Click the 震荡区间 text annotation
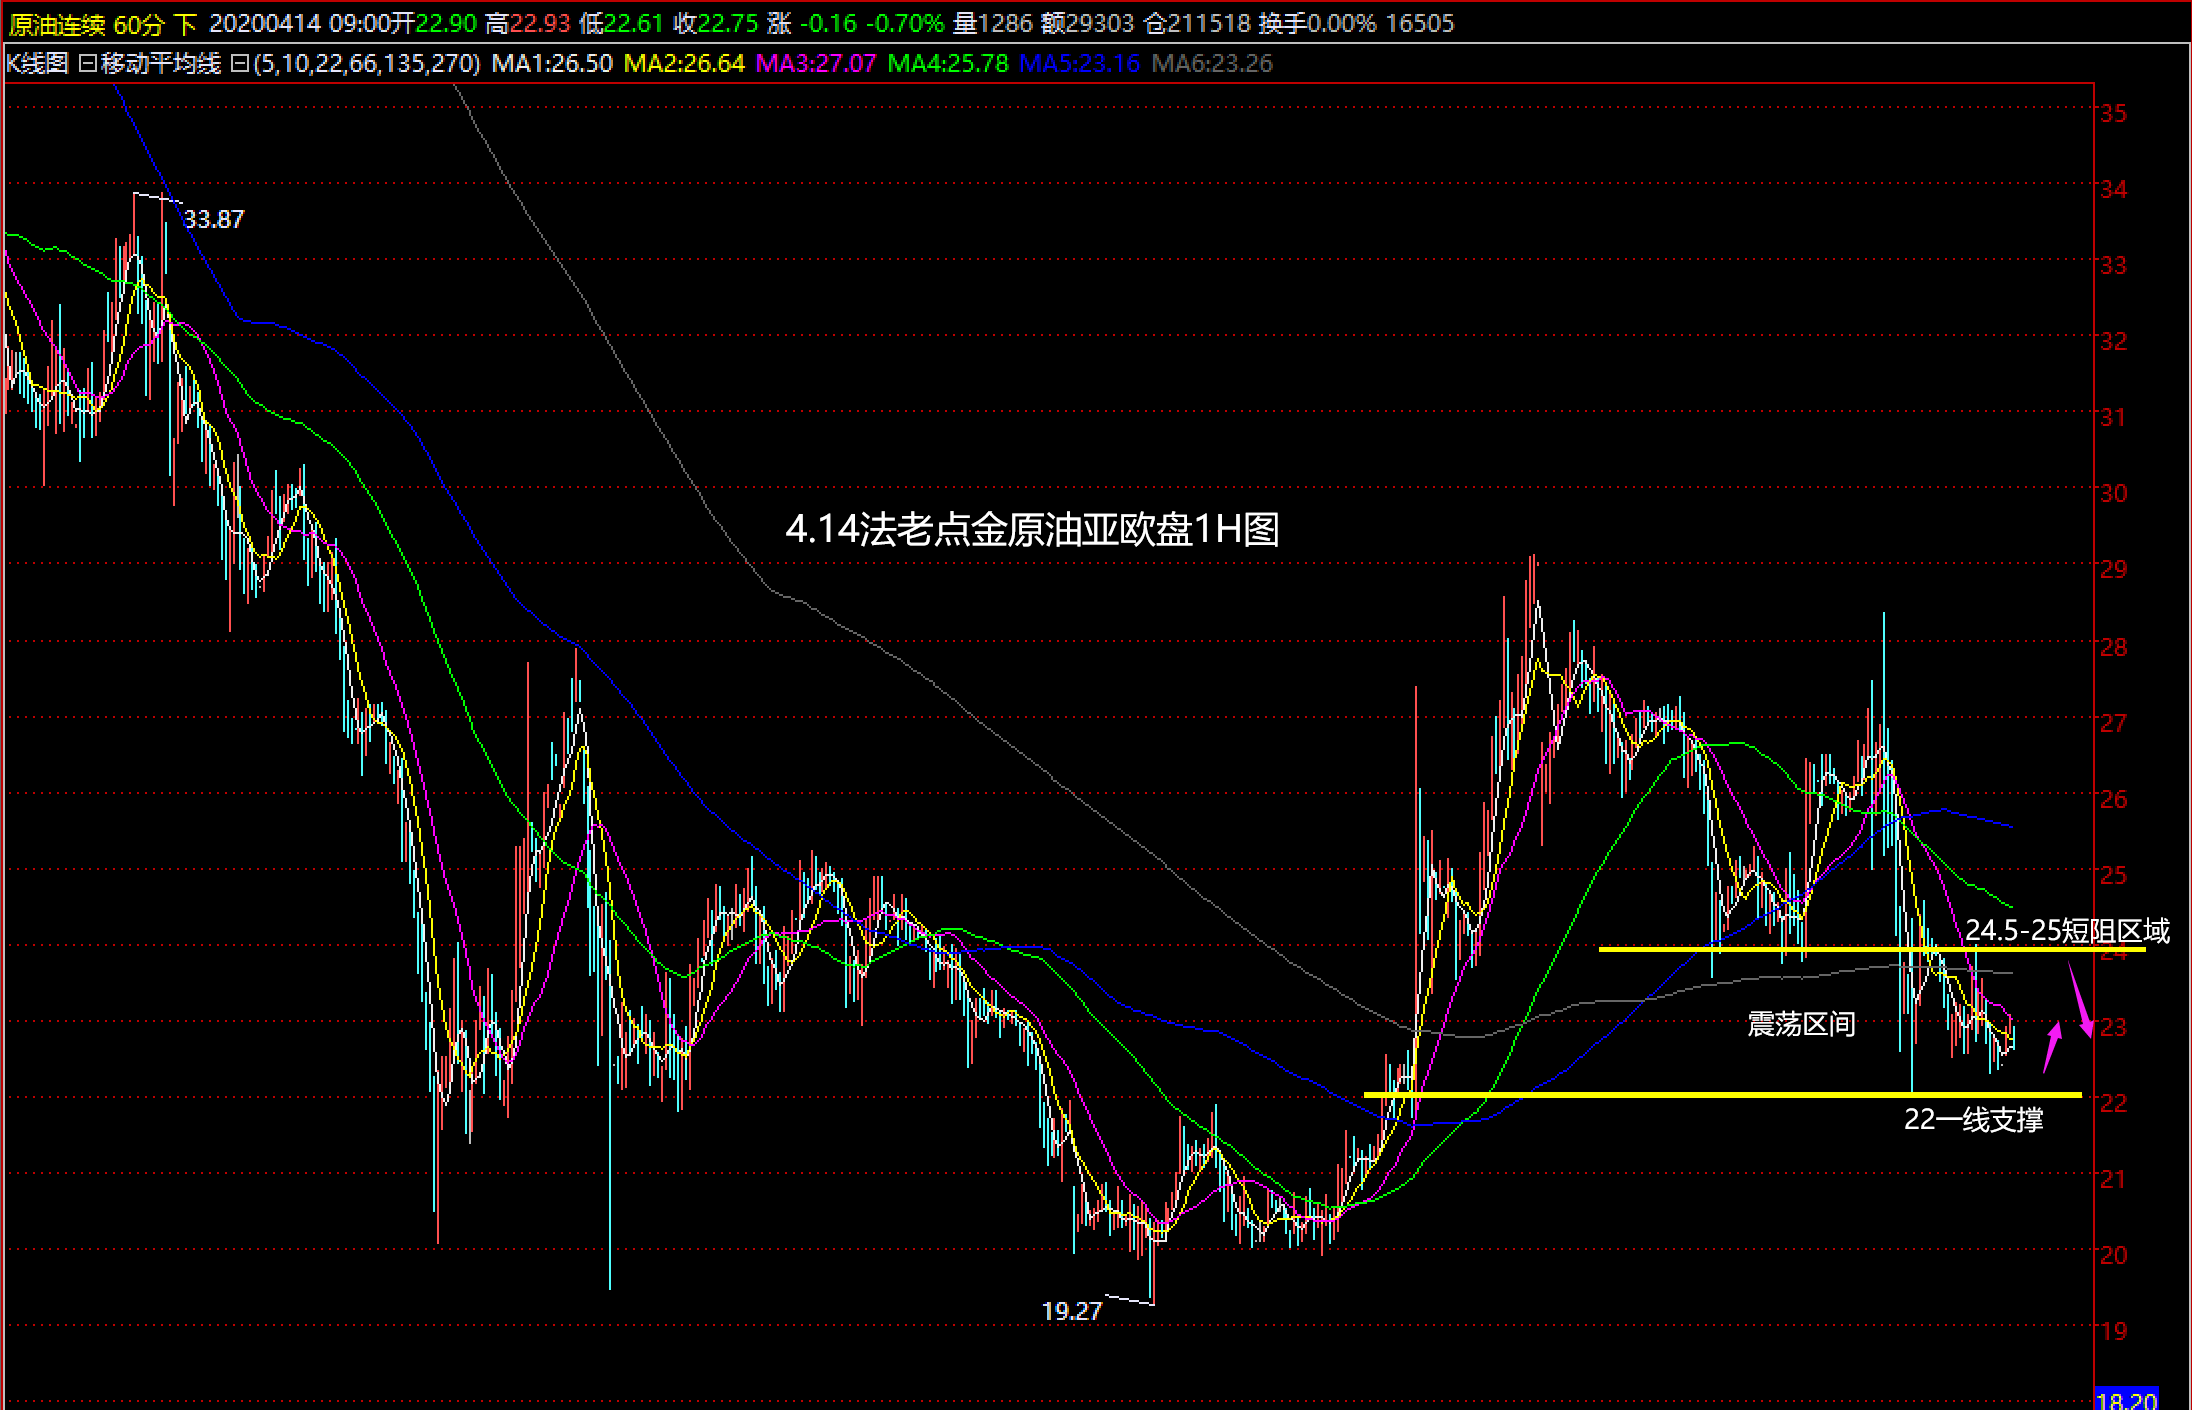 coord(1801,1024)
